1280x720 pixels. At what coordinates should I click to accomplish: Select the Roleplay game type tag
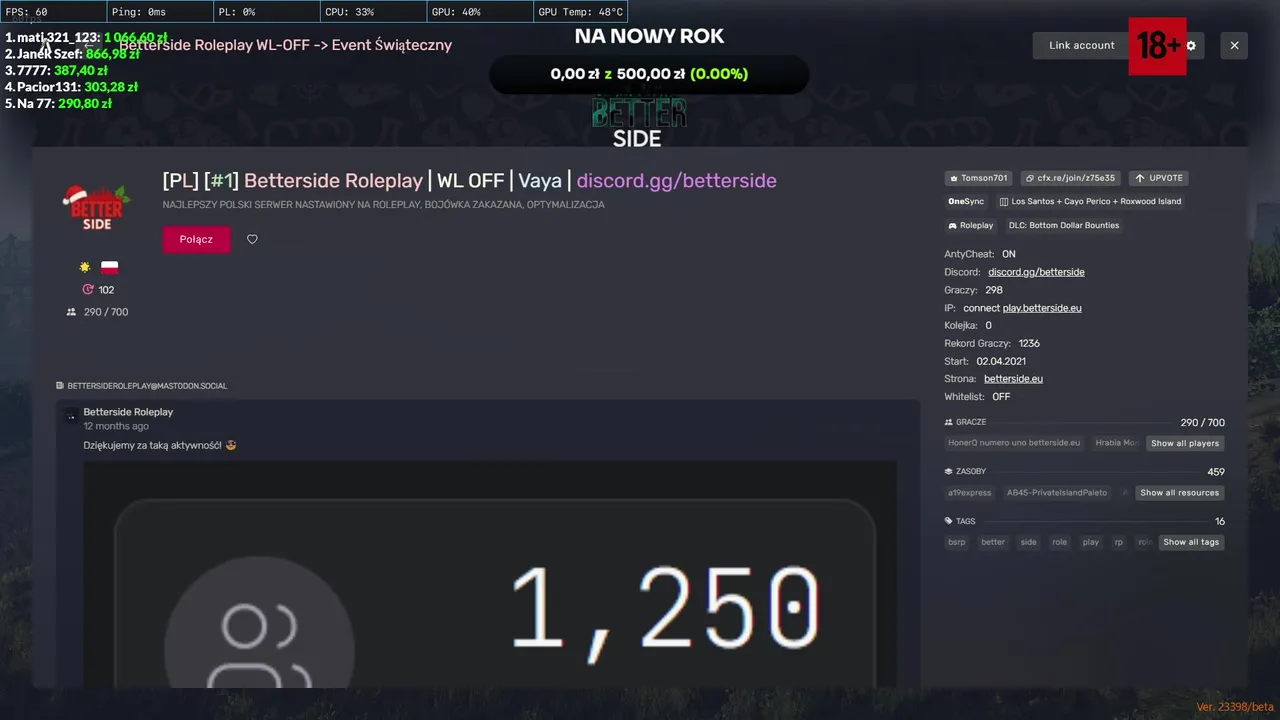(970, 225)
